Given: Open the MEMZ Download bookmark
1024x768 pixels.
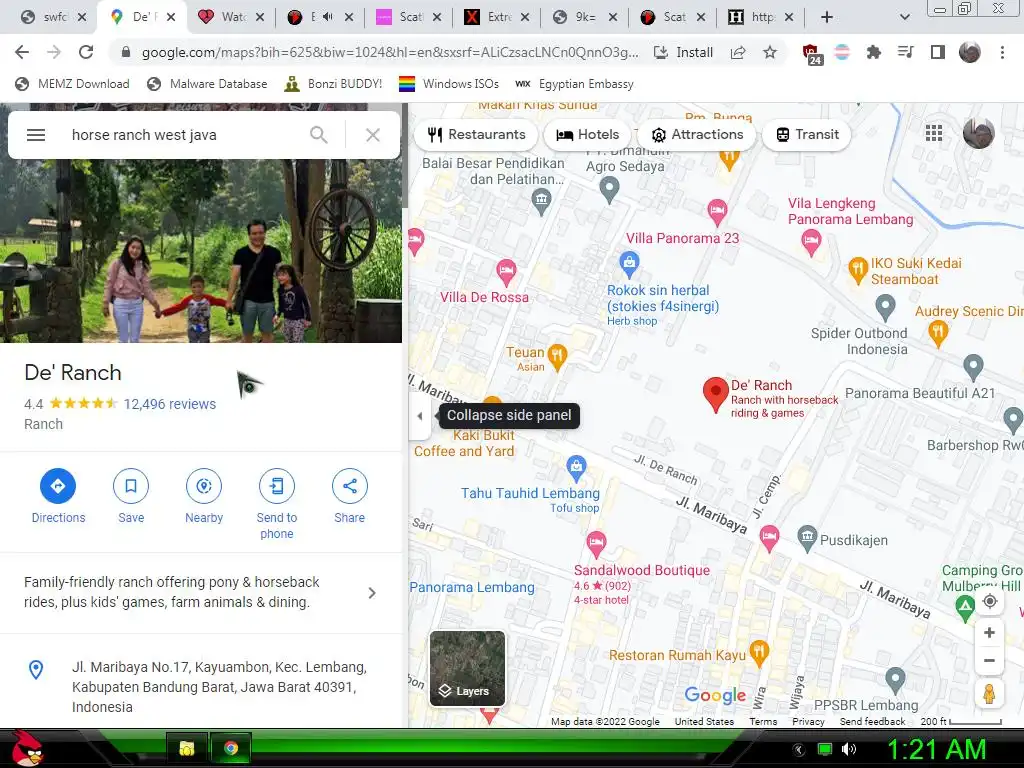Looking at the screenshot, I should [x=72, y=84].
